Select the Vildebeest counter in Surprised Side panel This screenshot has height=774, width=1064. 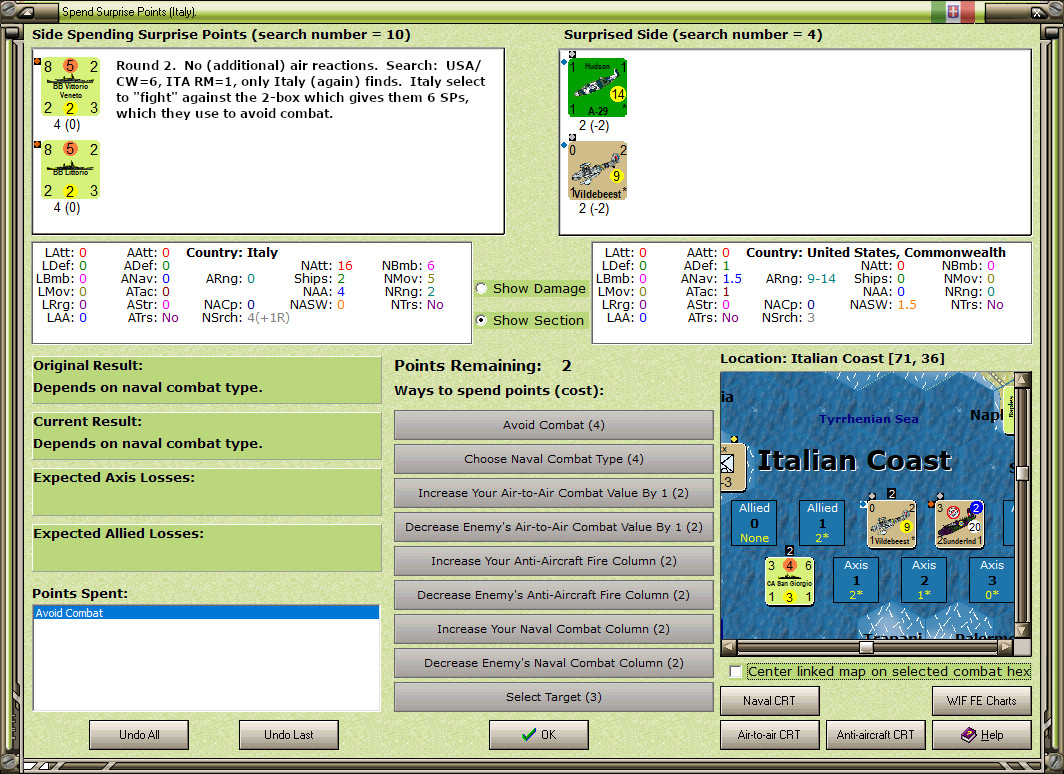[597, 170]
